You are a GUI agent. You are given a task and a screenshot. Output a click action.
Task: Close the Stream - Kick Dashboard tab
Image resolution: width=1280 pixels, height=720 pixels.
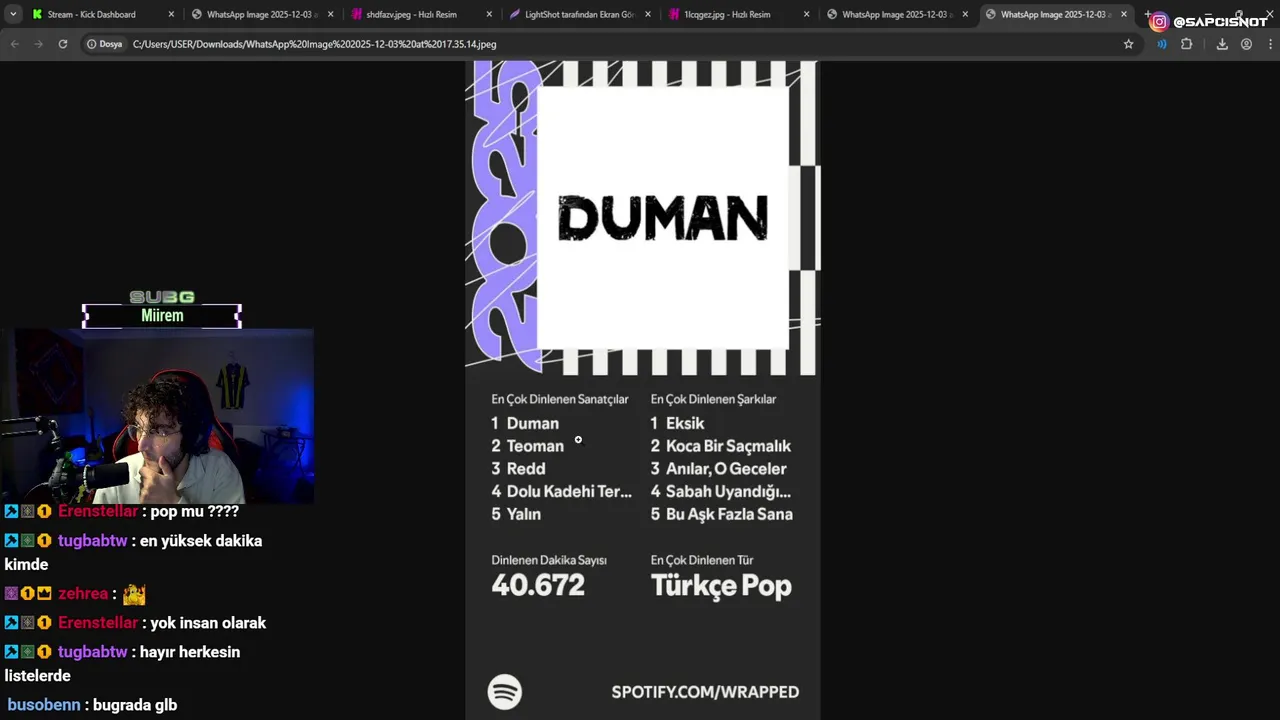[171, 14]
